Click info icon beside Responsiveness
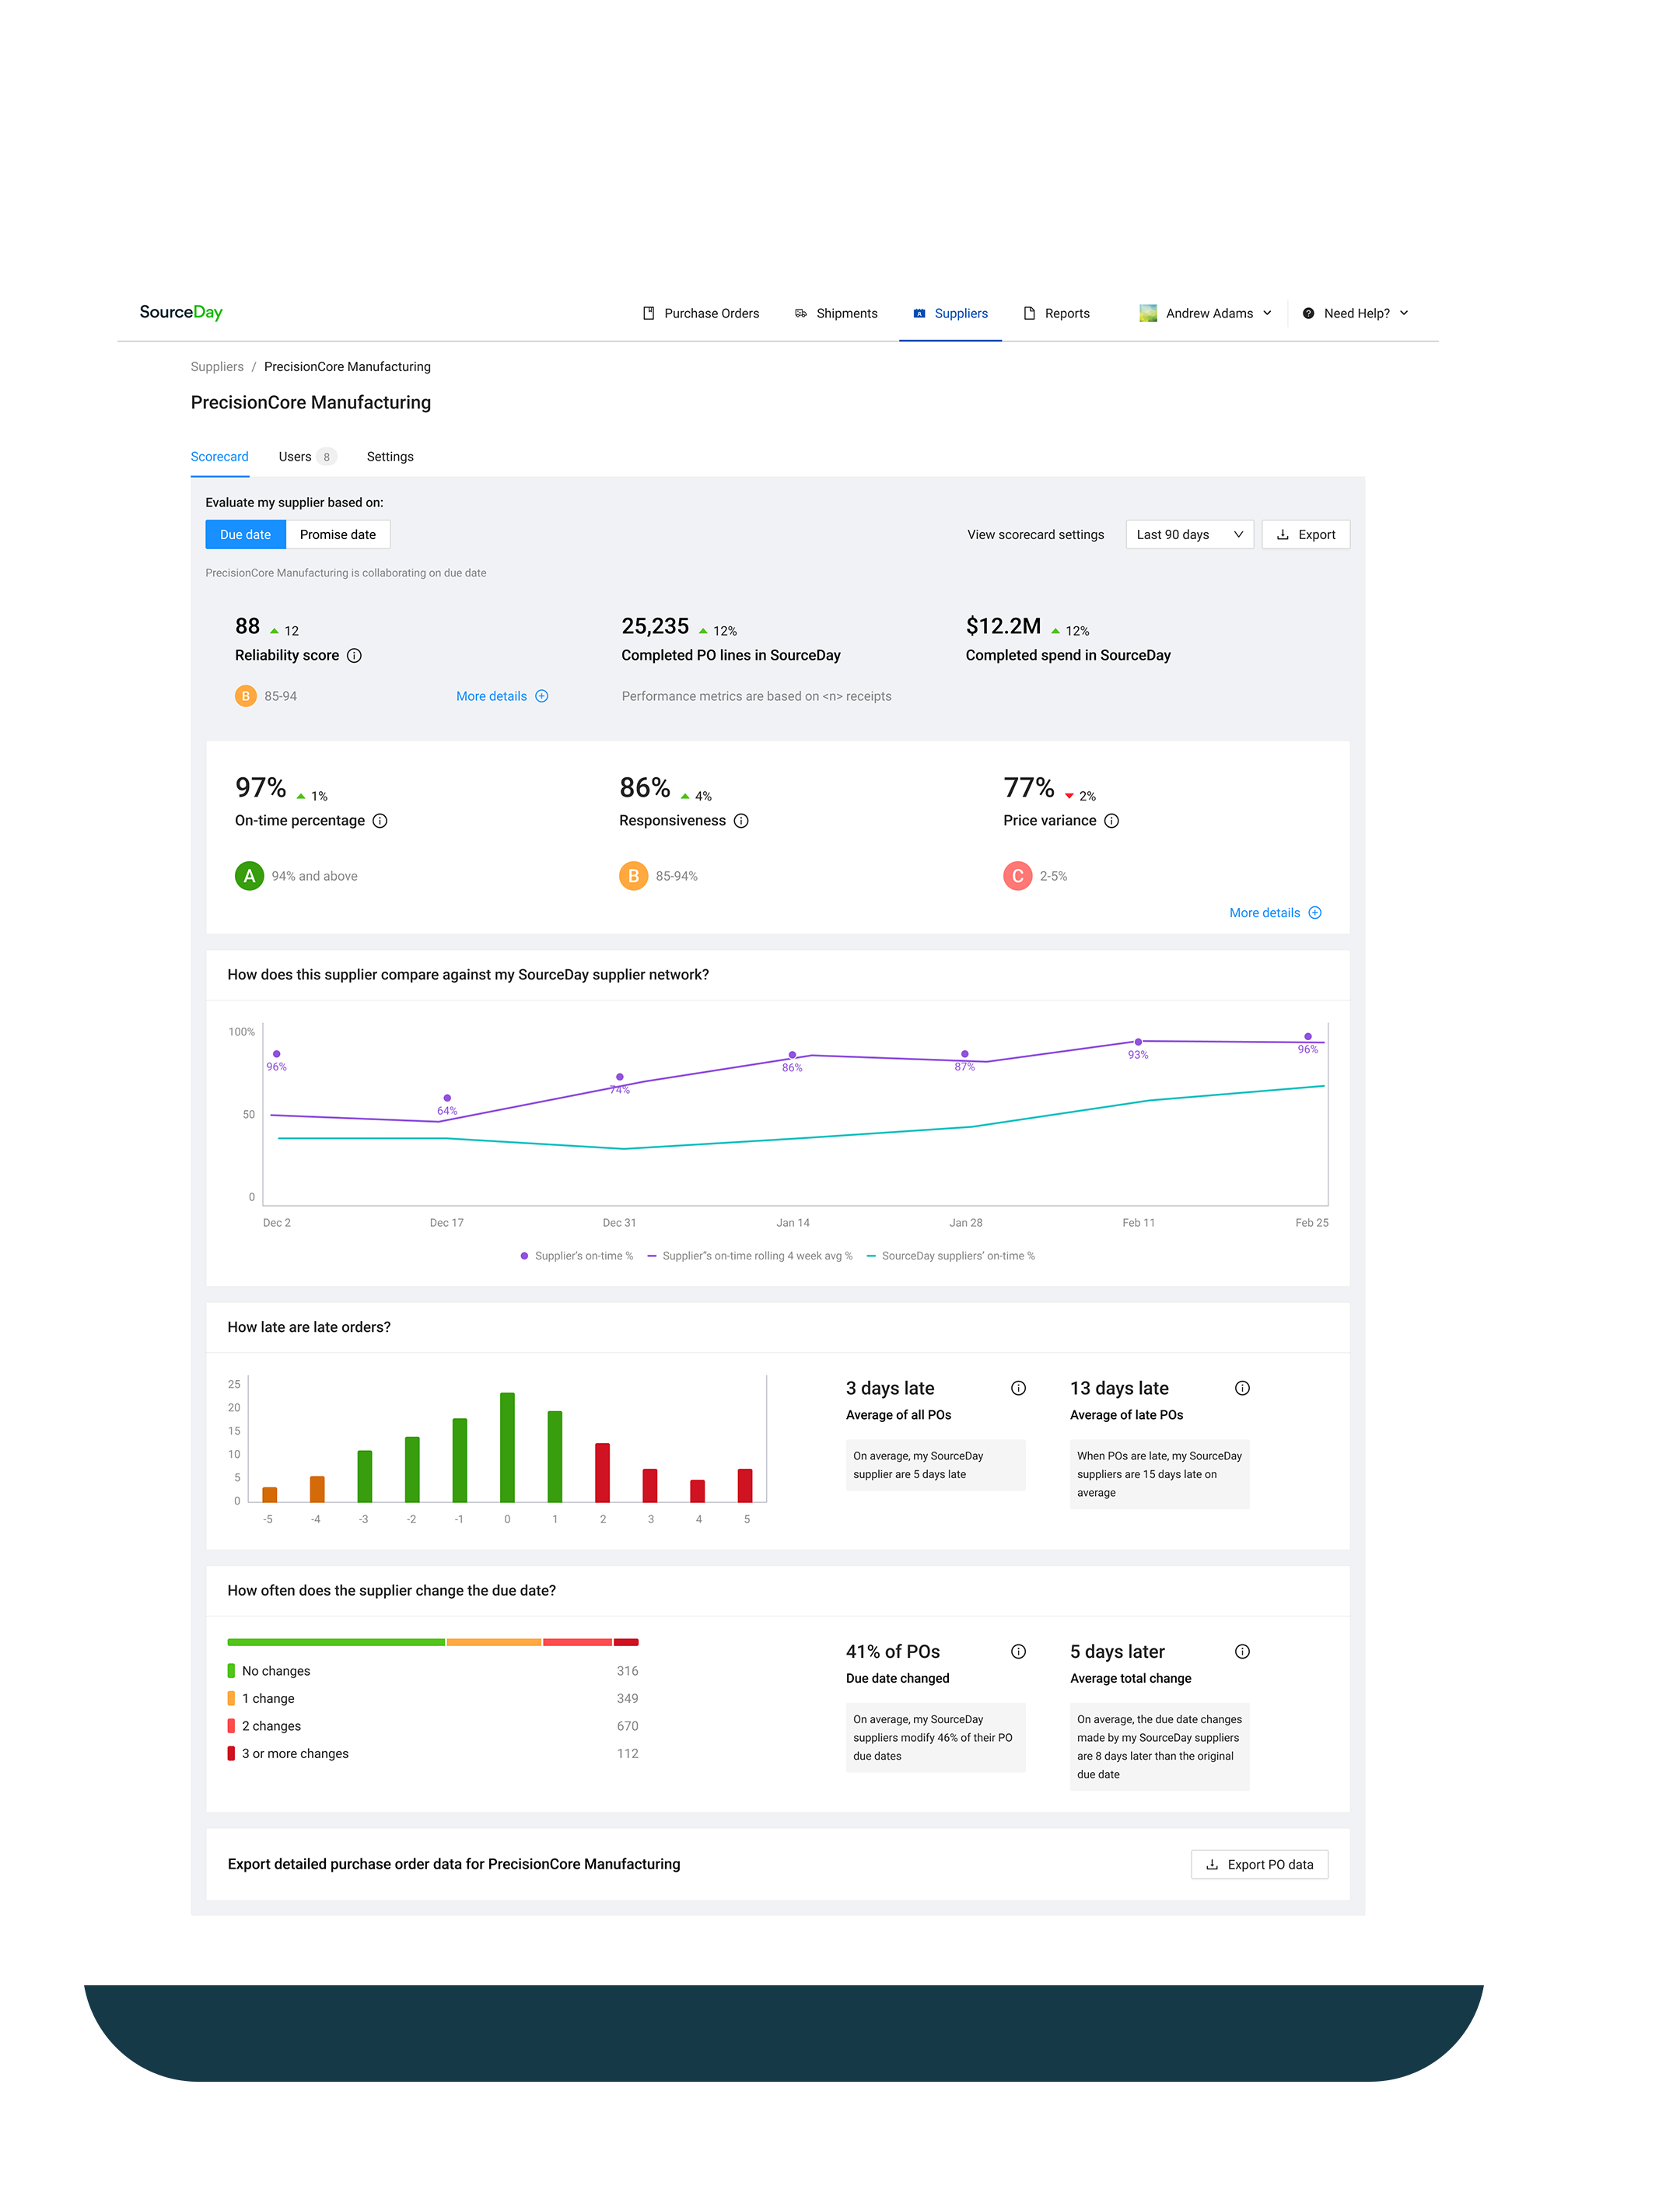The width and height of the screenshot is (1680, 2207). [x=741, y=821]
